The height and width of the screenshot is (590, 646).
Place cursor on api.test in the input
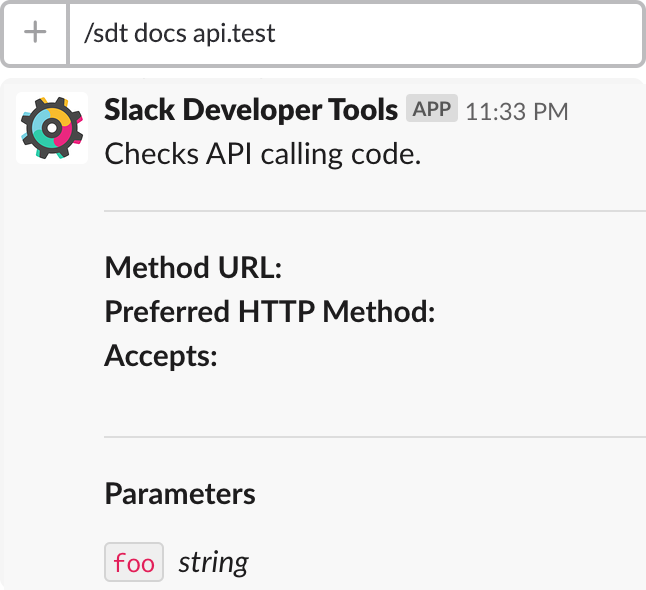(x=234, y=34)
